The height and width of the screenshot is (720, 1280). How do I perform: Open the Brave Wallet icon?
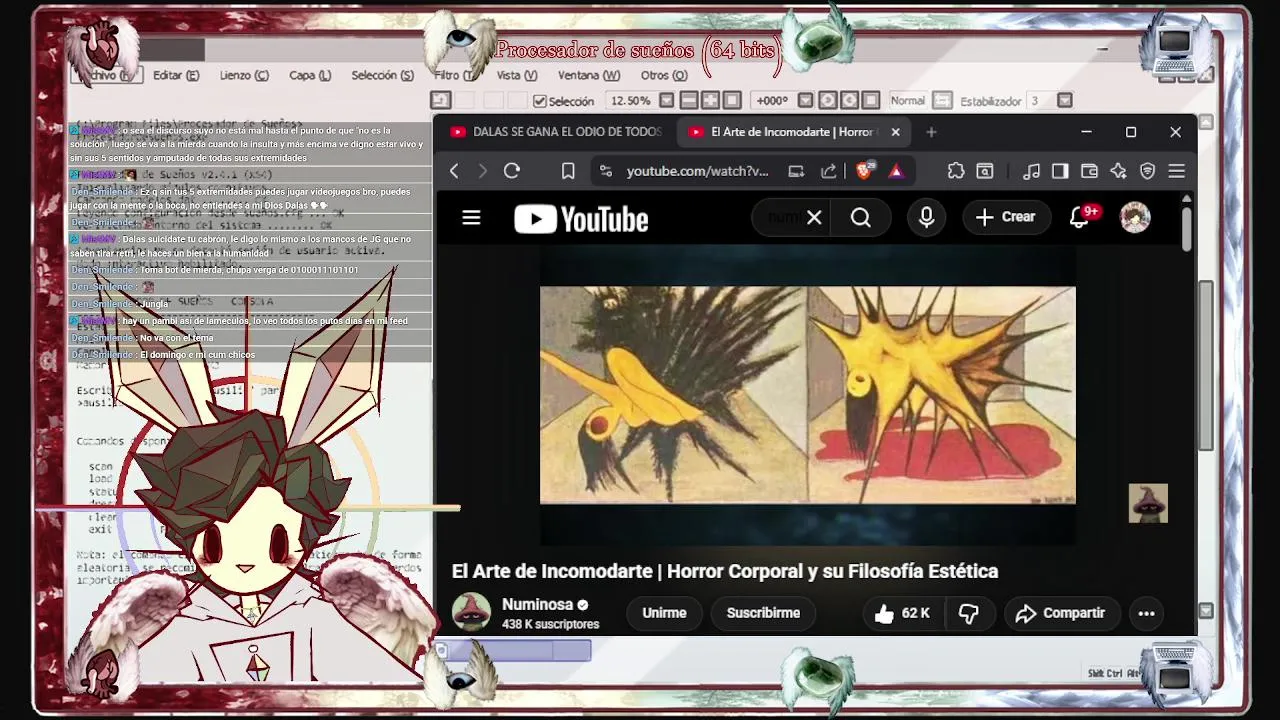(1089, 171)
